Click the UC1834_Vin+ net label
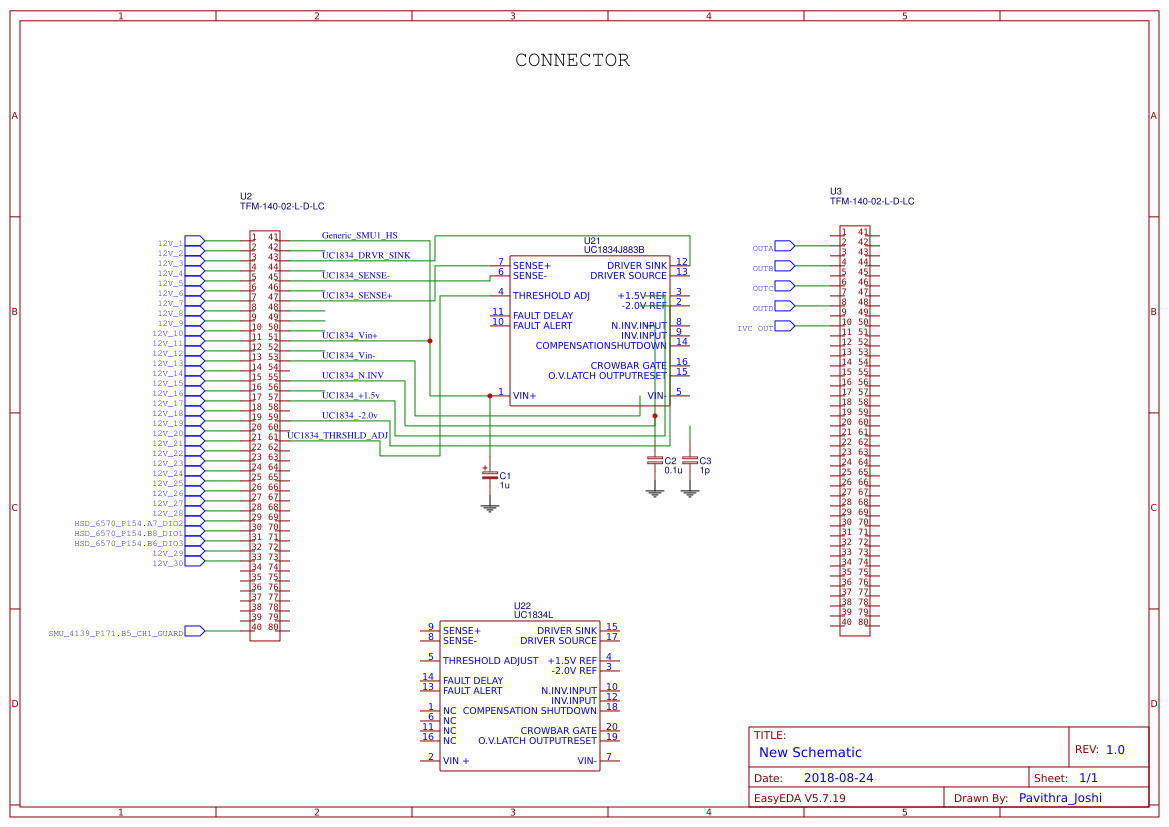Screen dimensions: 1169x827 point(350,336)
